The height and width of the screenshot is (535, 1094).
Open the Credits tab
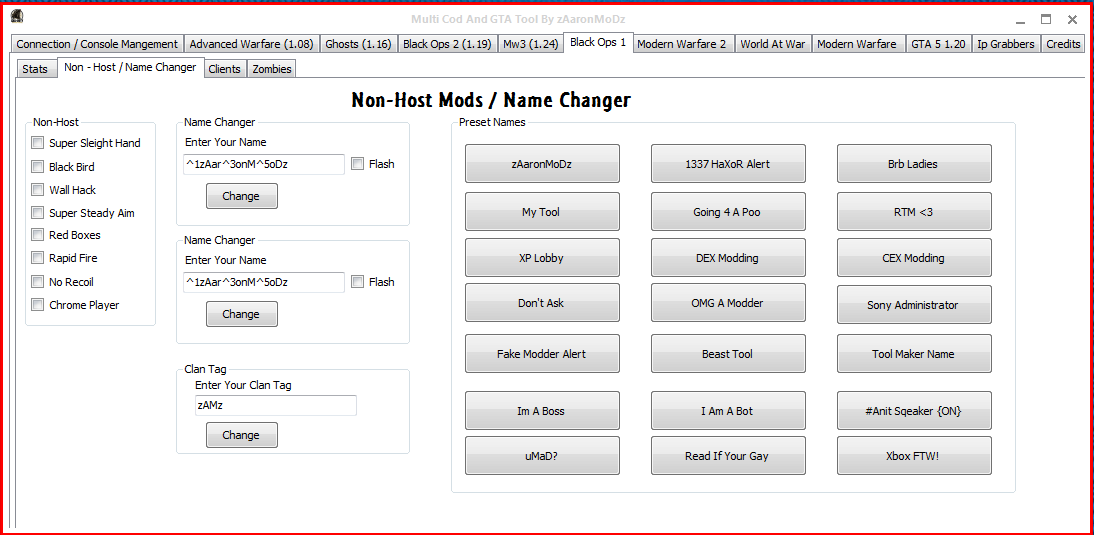point(1063,44)
